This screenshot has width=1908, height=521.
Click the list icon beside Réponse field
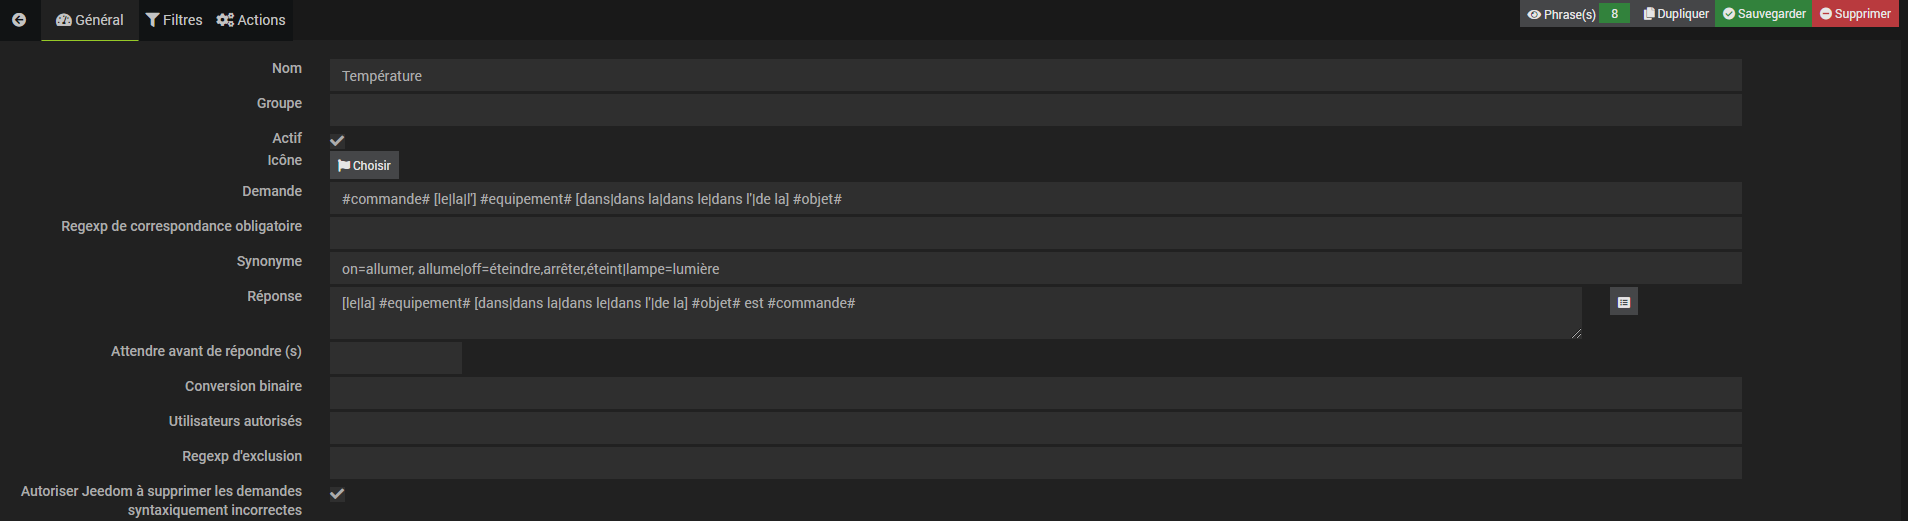[1623, 302]
